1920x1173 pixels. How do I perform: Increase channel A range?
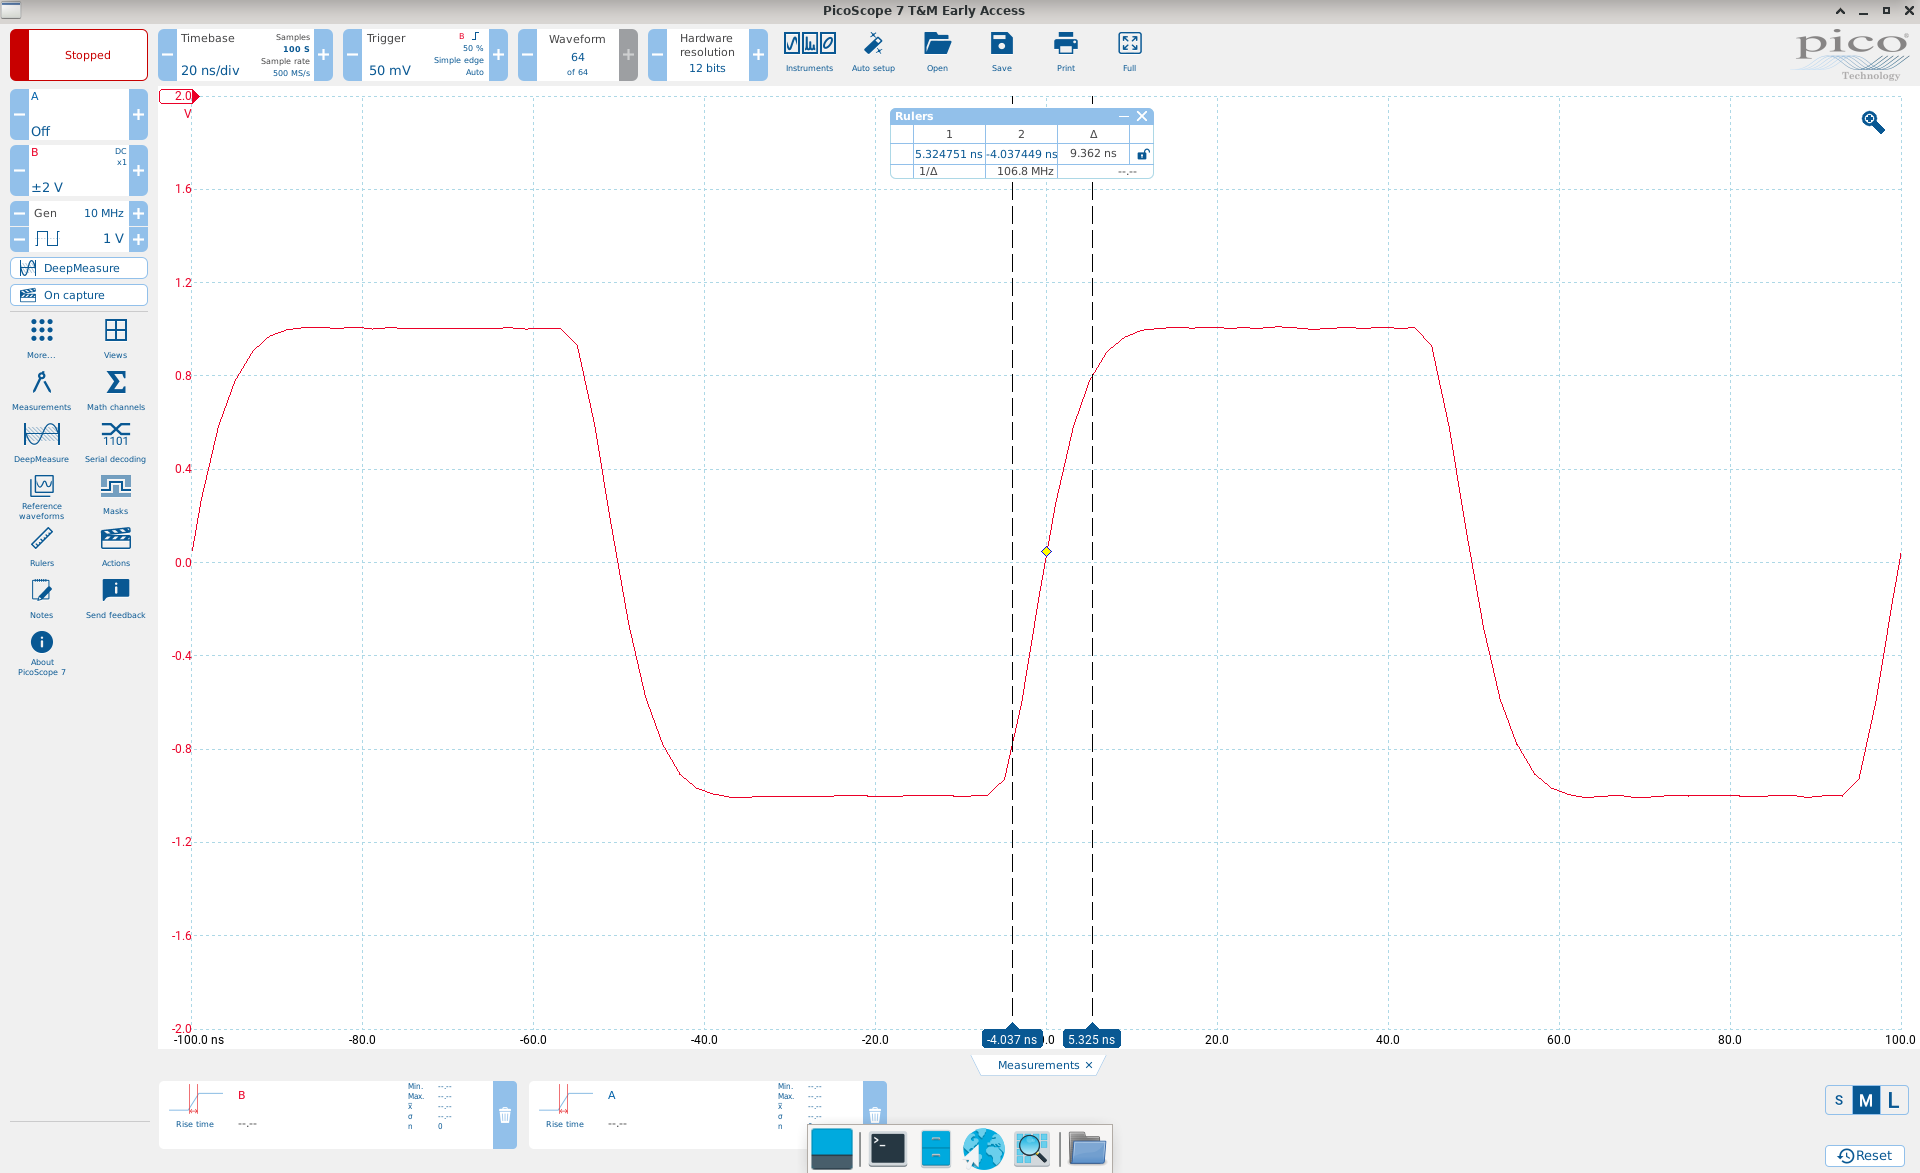(x=138, y=115)
